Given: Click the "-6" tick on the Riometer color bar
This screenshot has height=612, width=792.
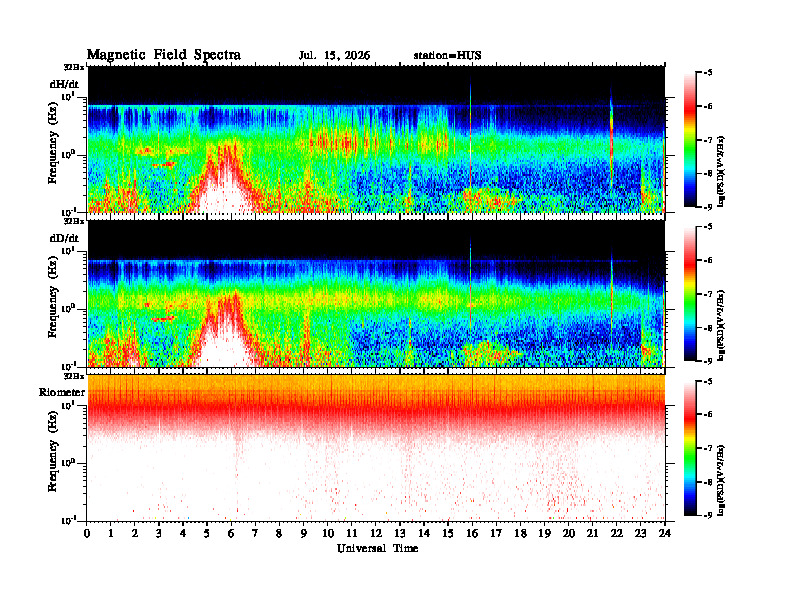Looking at the screenshot, I should [708, 414].
